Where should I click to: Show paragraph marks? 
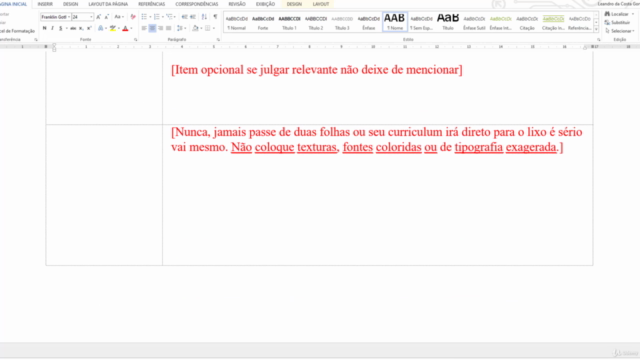click(215, 17)
